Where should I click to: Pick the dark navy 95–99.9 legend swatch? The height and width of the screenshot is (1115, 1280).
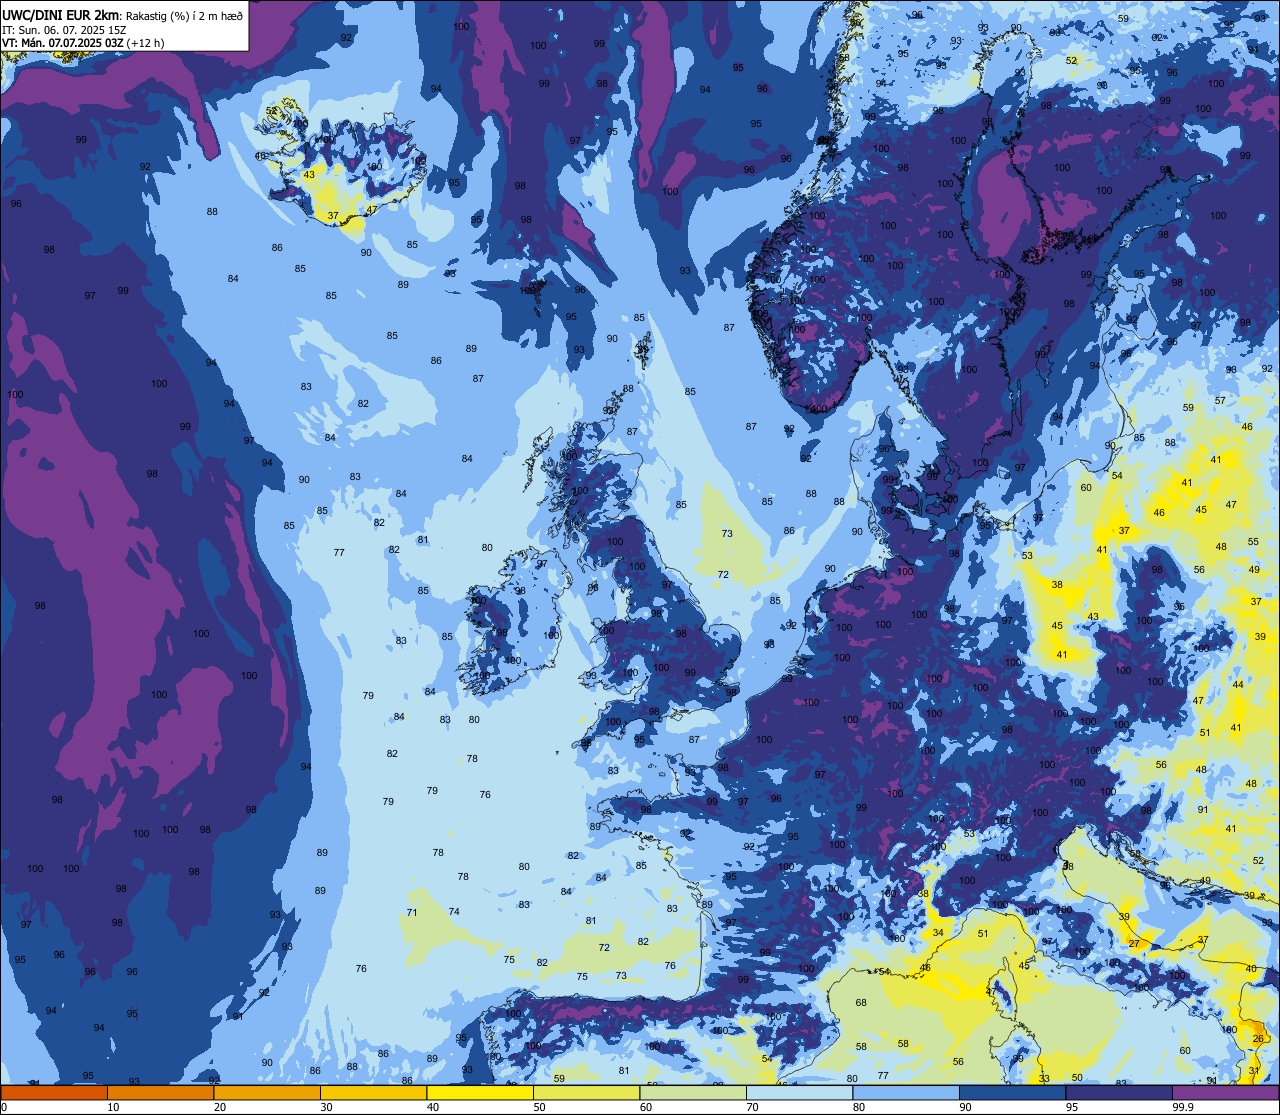pos(1119,1092)
